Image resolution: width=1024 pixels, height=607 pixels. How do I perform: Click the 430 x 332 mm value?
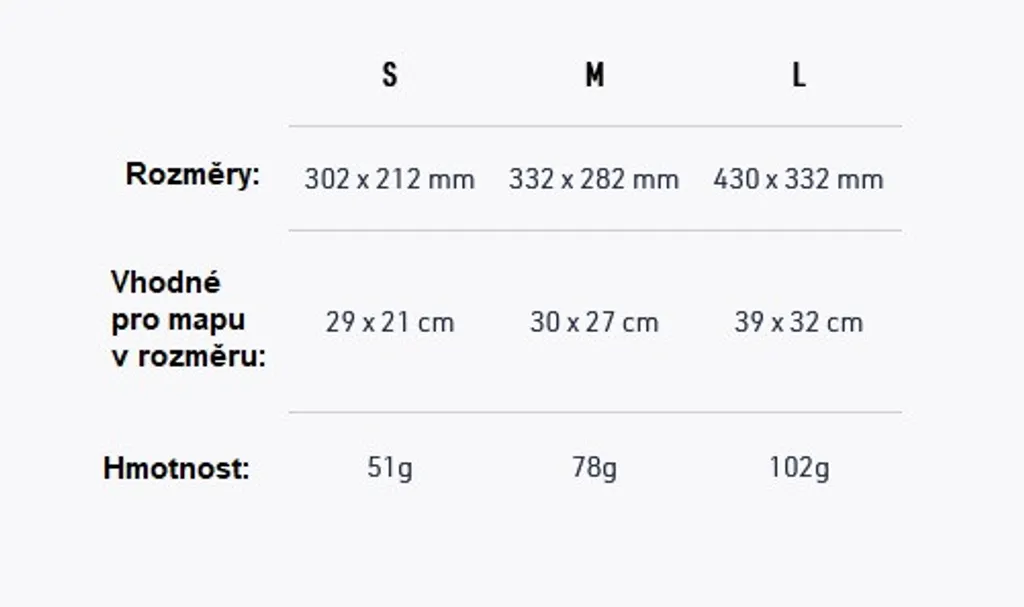coord(799,179)
